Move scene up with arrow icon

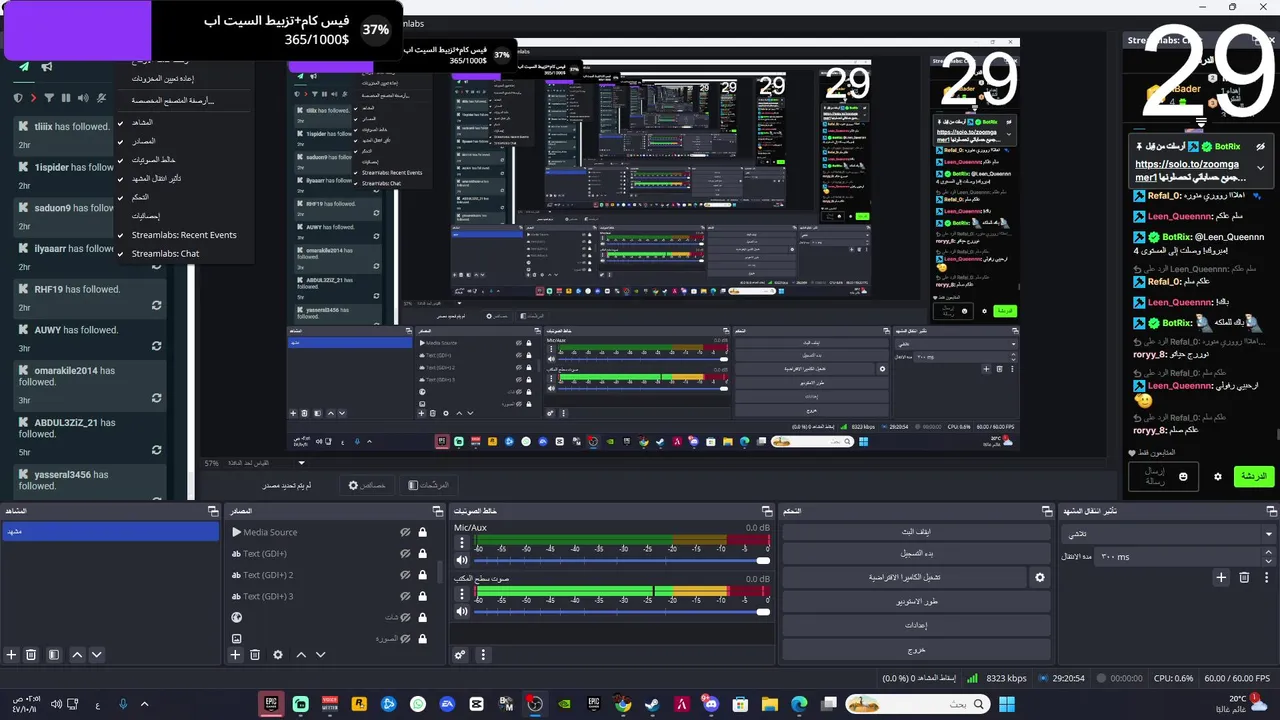click(x=76, y=655)
